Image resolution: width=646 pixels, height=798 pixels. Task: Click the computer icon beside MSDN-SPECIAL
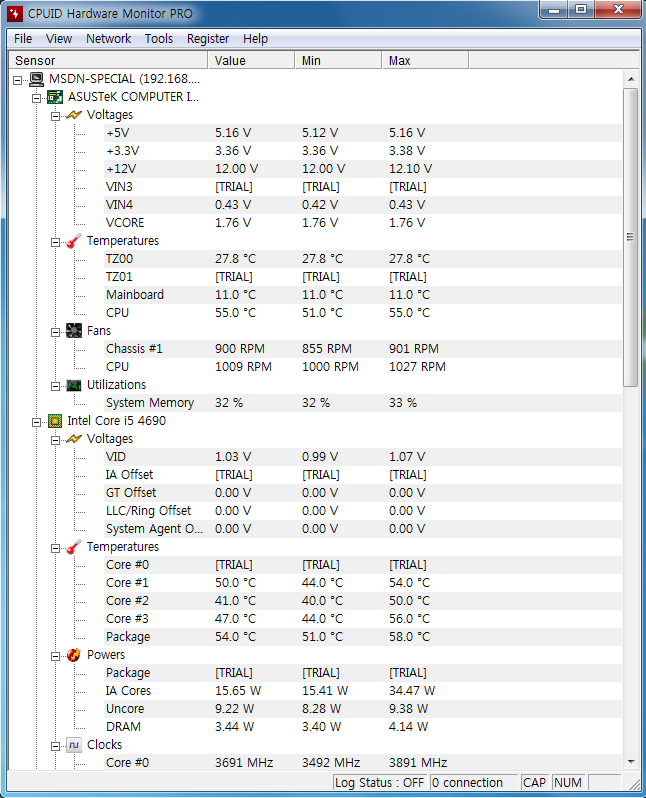click(37, 79)
